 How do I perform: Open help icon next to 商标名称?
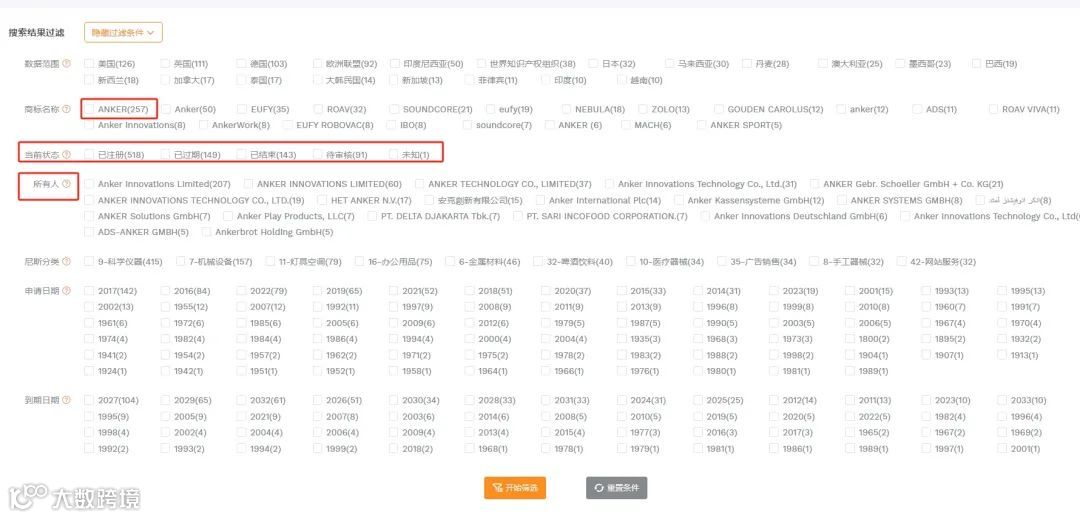67,110
